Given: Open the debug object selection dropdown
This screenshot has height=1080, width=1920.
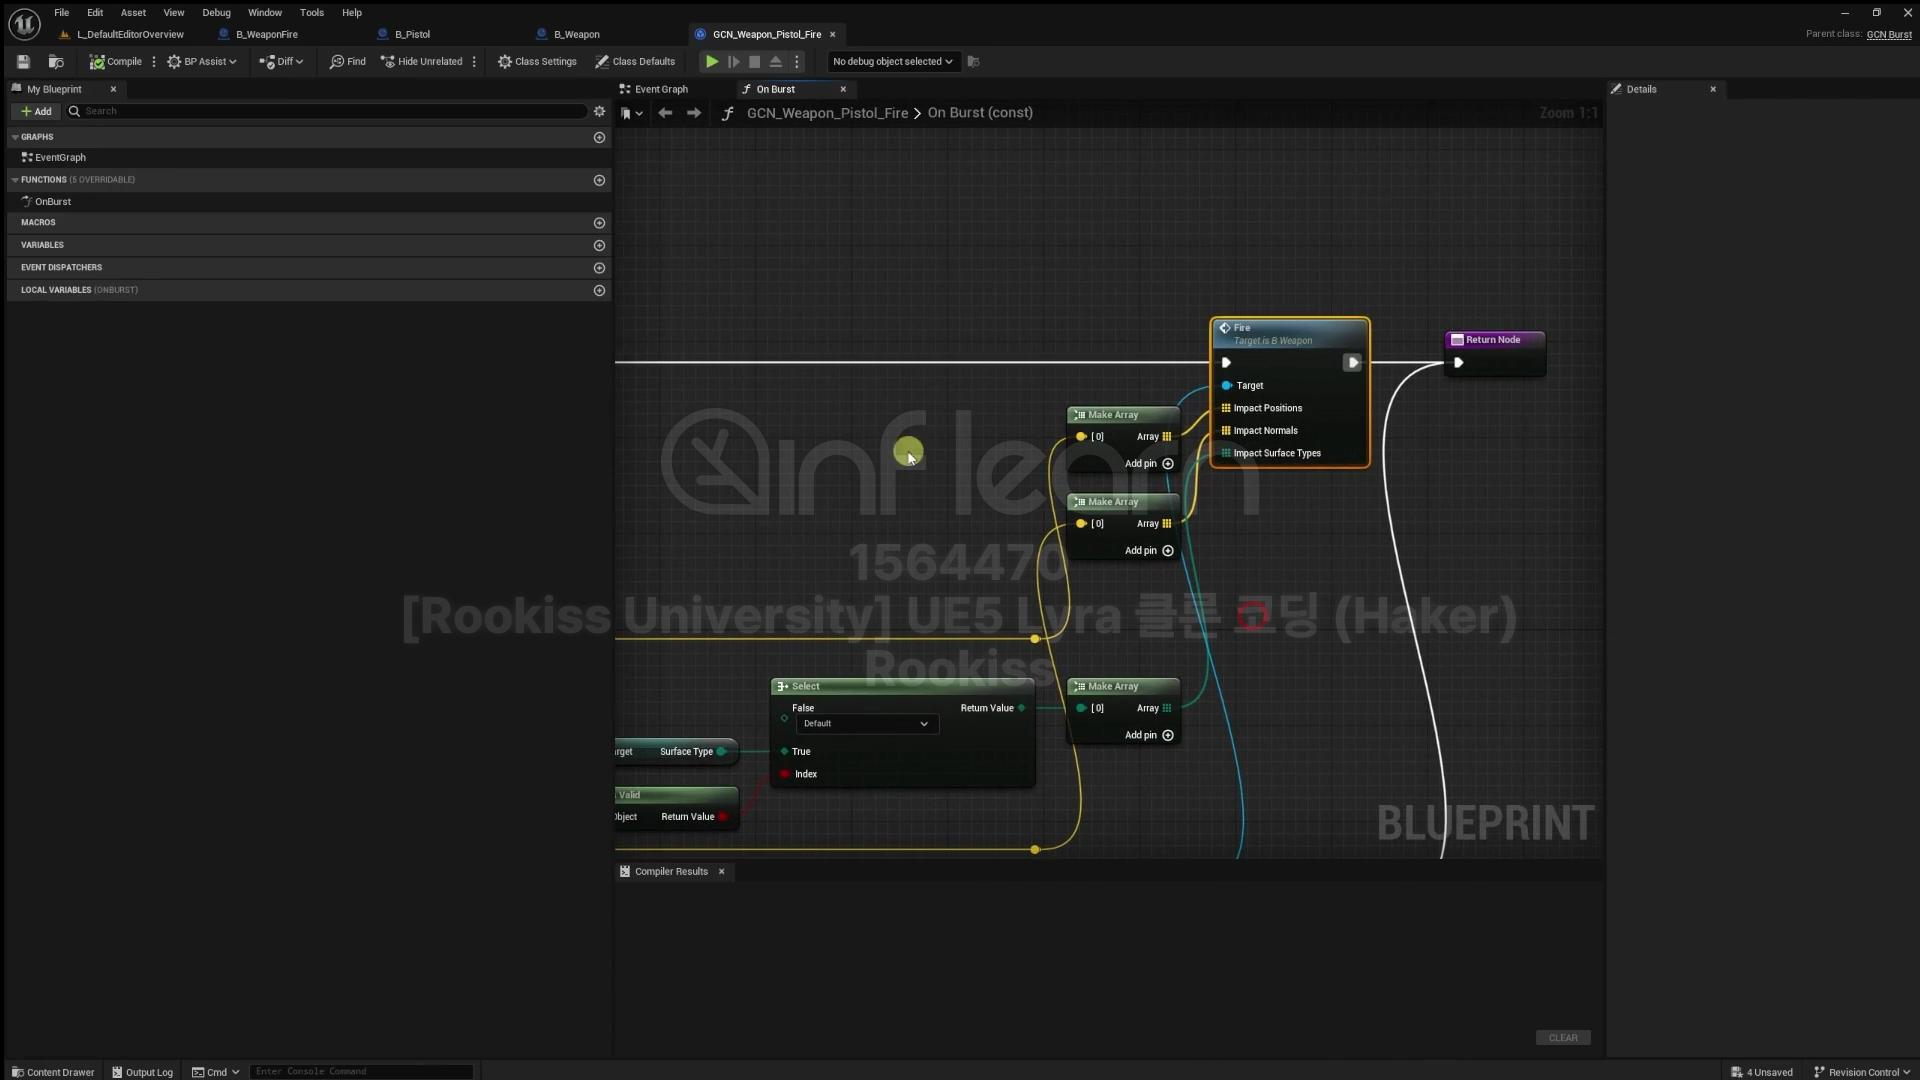Looking at the screenshot, I should (x=892, y=62).
